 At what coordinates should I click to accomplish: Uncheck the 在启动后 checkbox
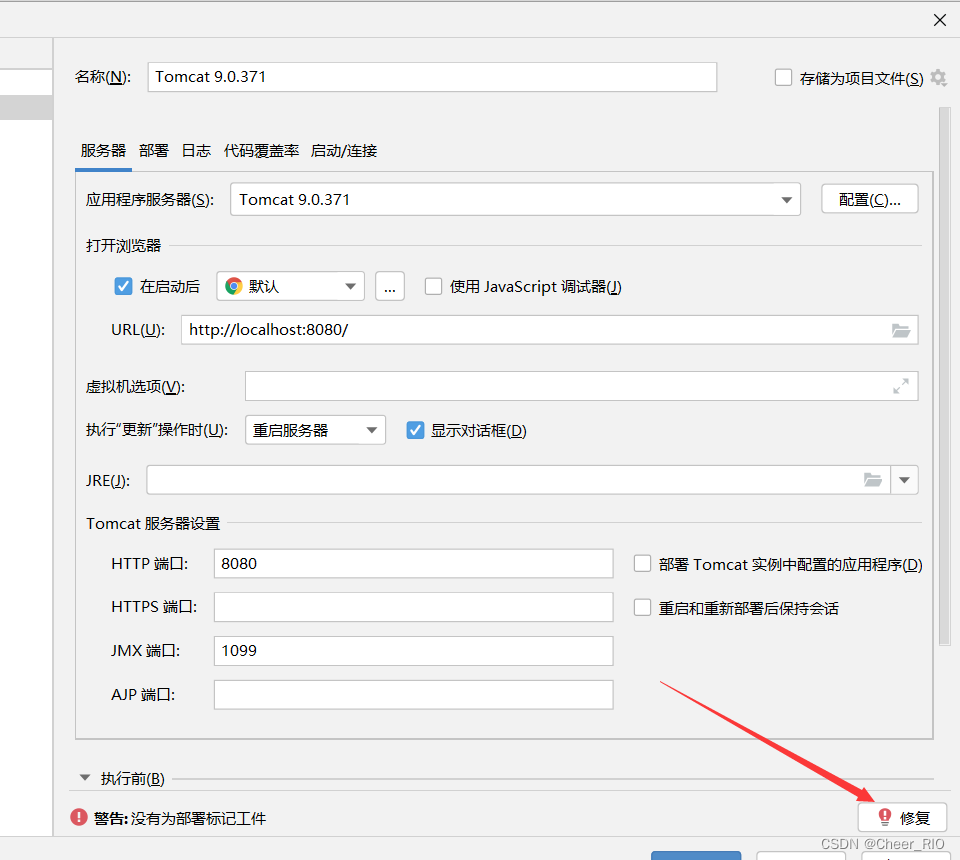pos(123,286)
